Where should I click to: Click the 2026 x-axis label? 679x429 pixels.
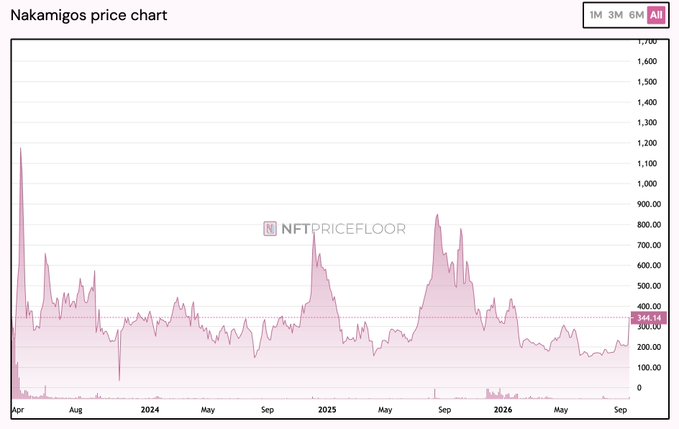click(503, 410)
